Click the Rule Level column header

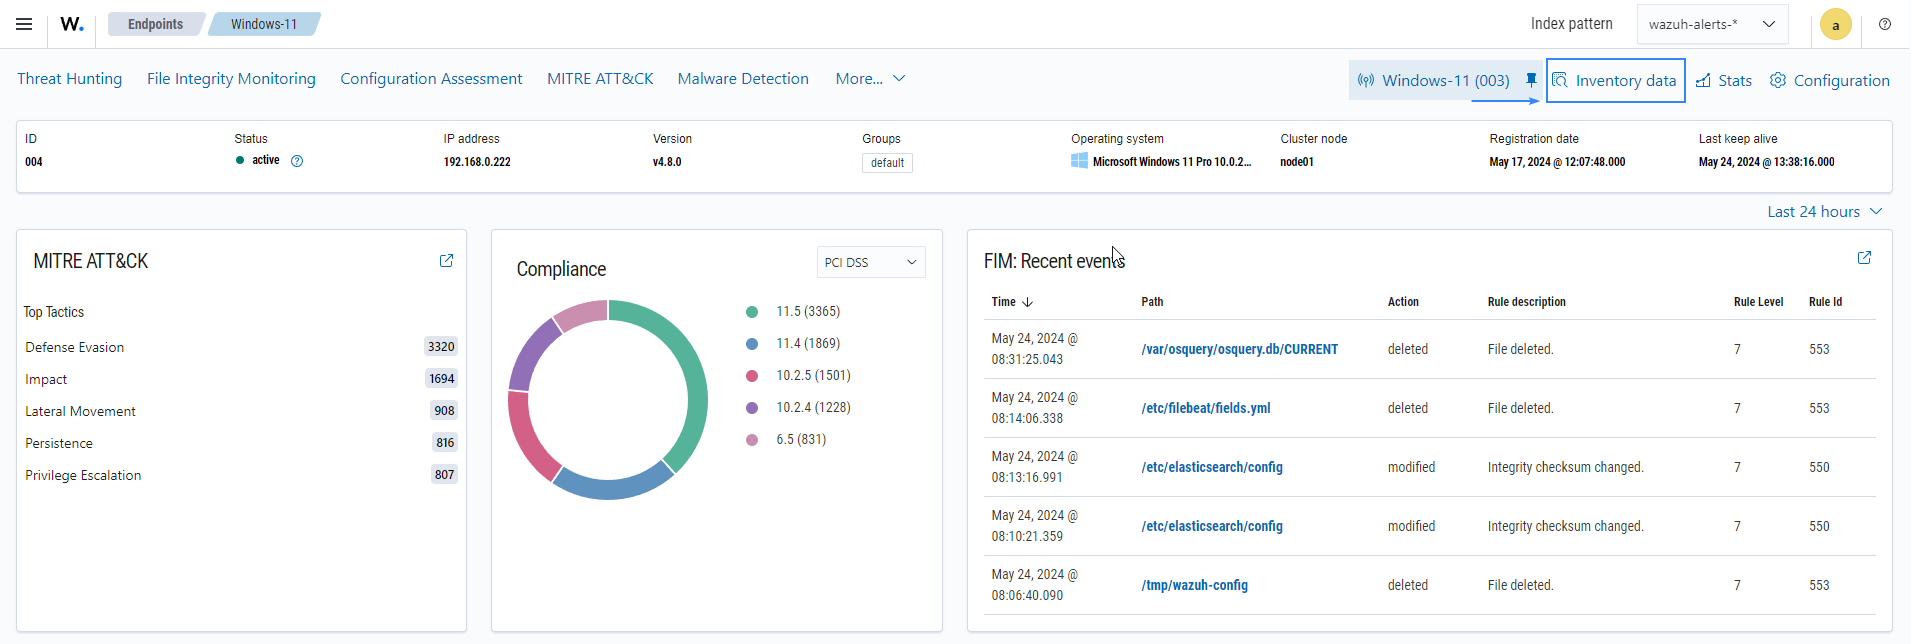click(1758, 302)
